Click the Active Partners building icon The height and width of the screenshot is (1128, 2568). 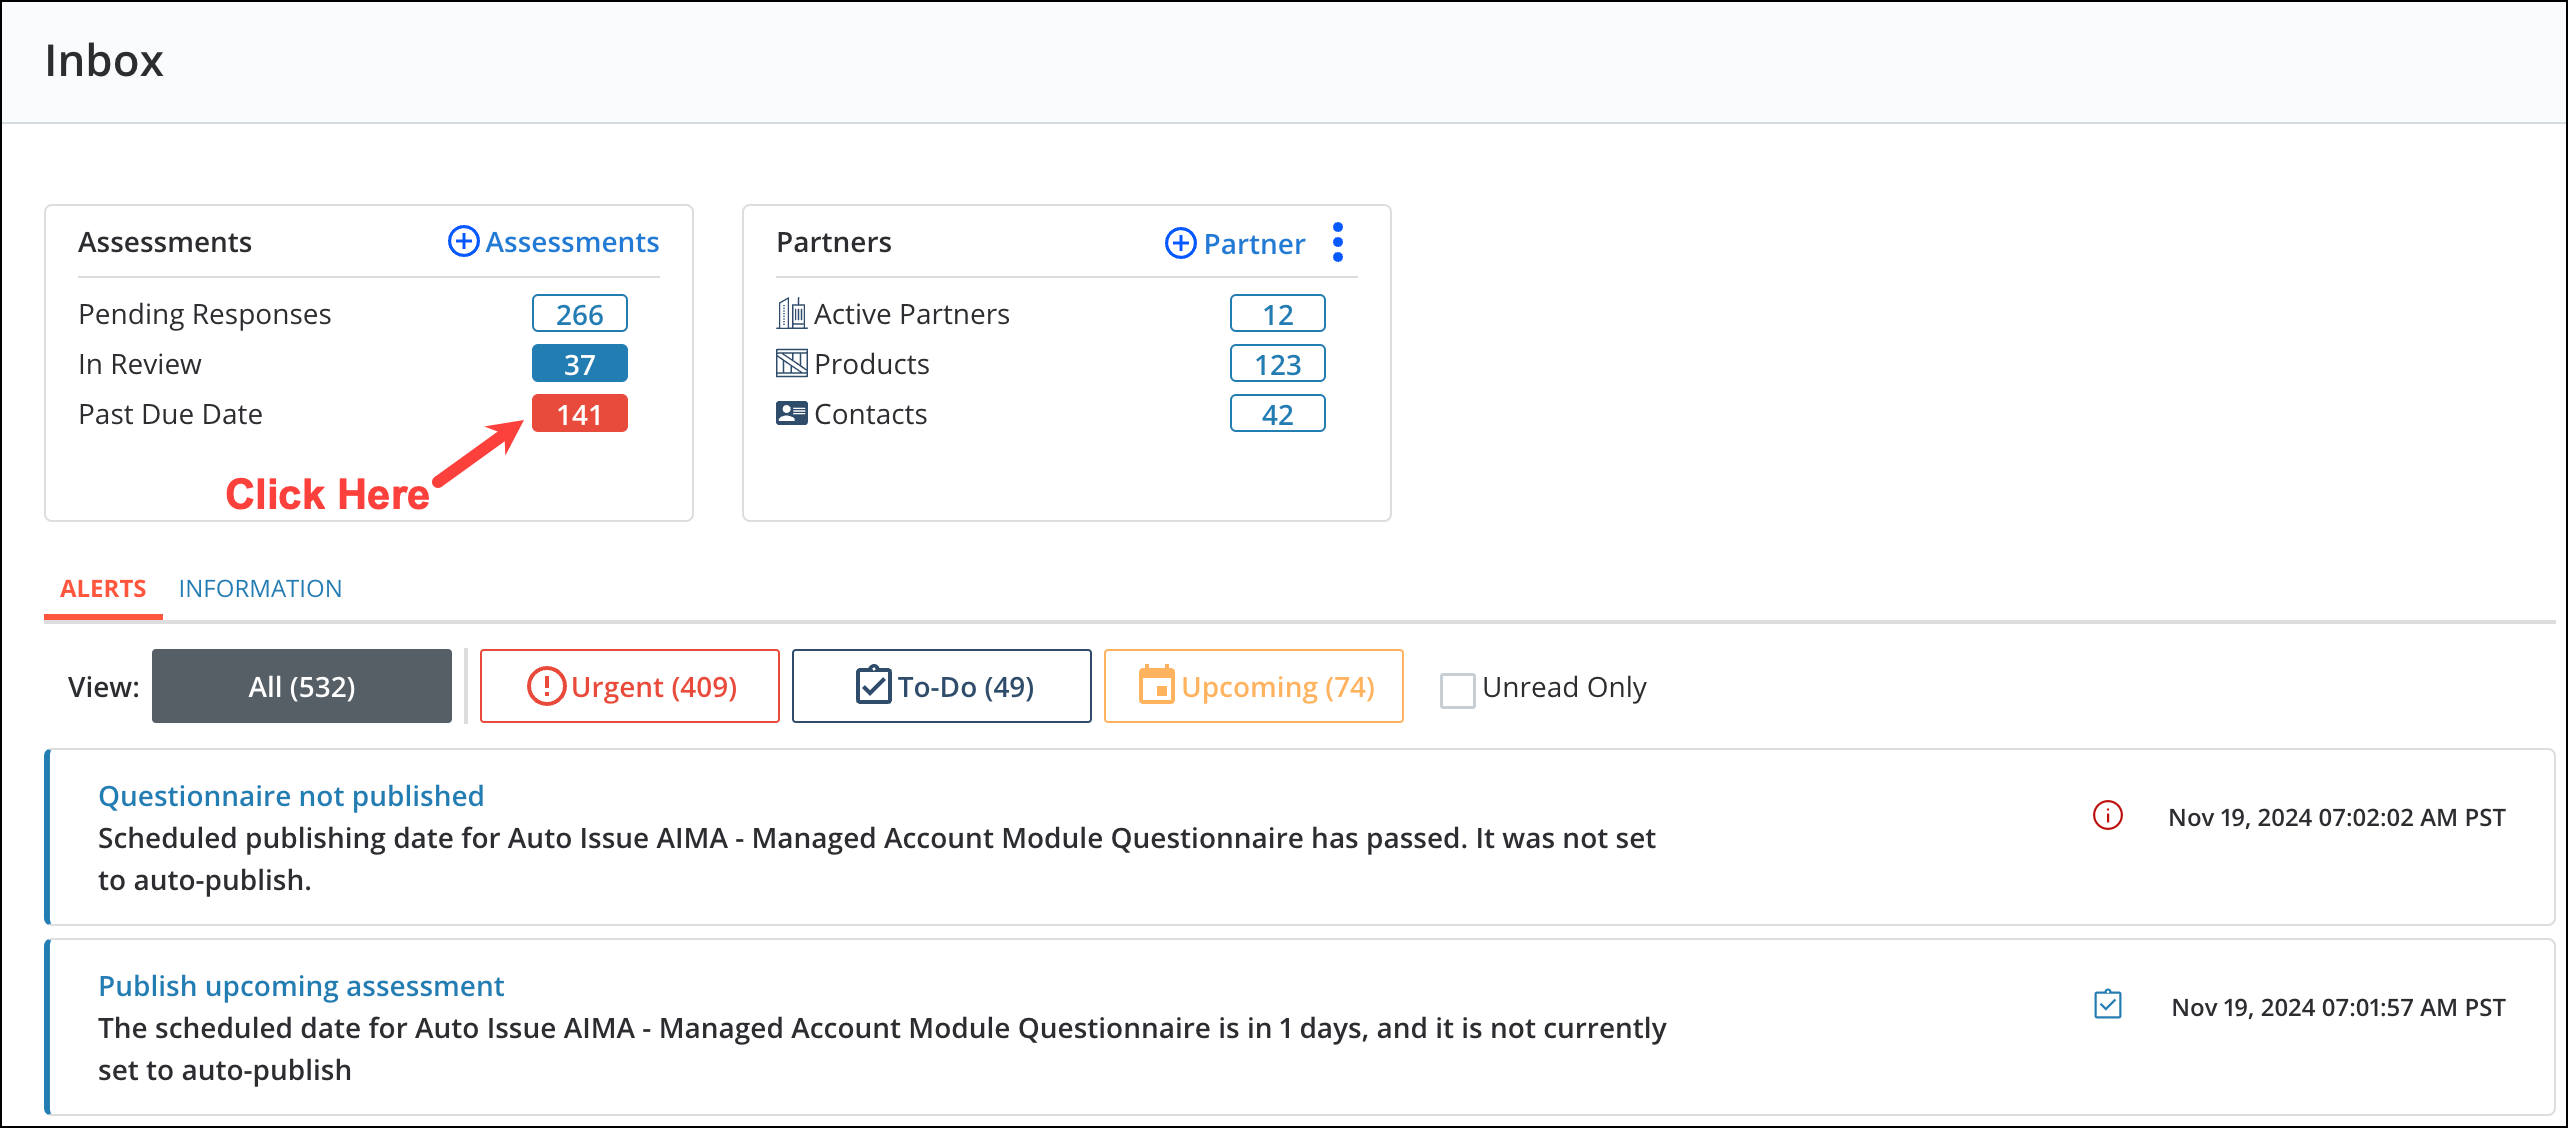tap(791, 313)
